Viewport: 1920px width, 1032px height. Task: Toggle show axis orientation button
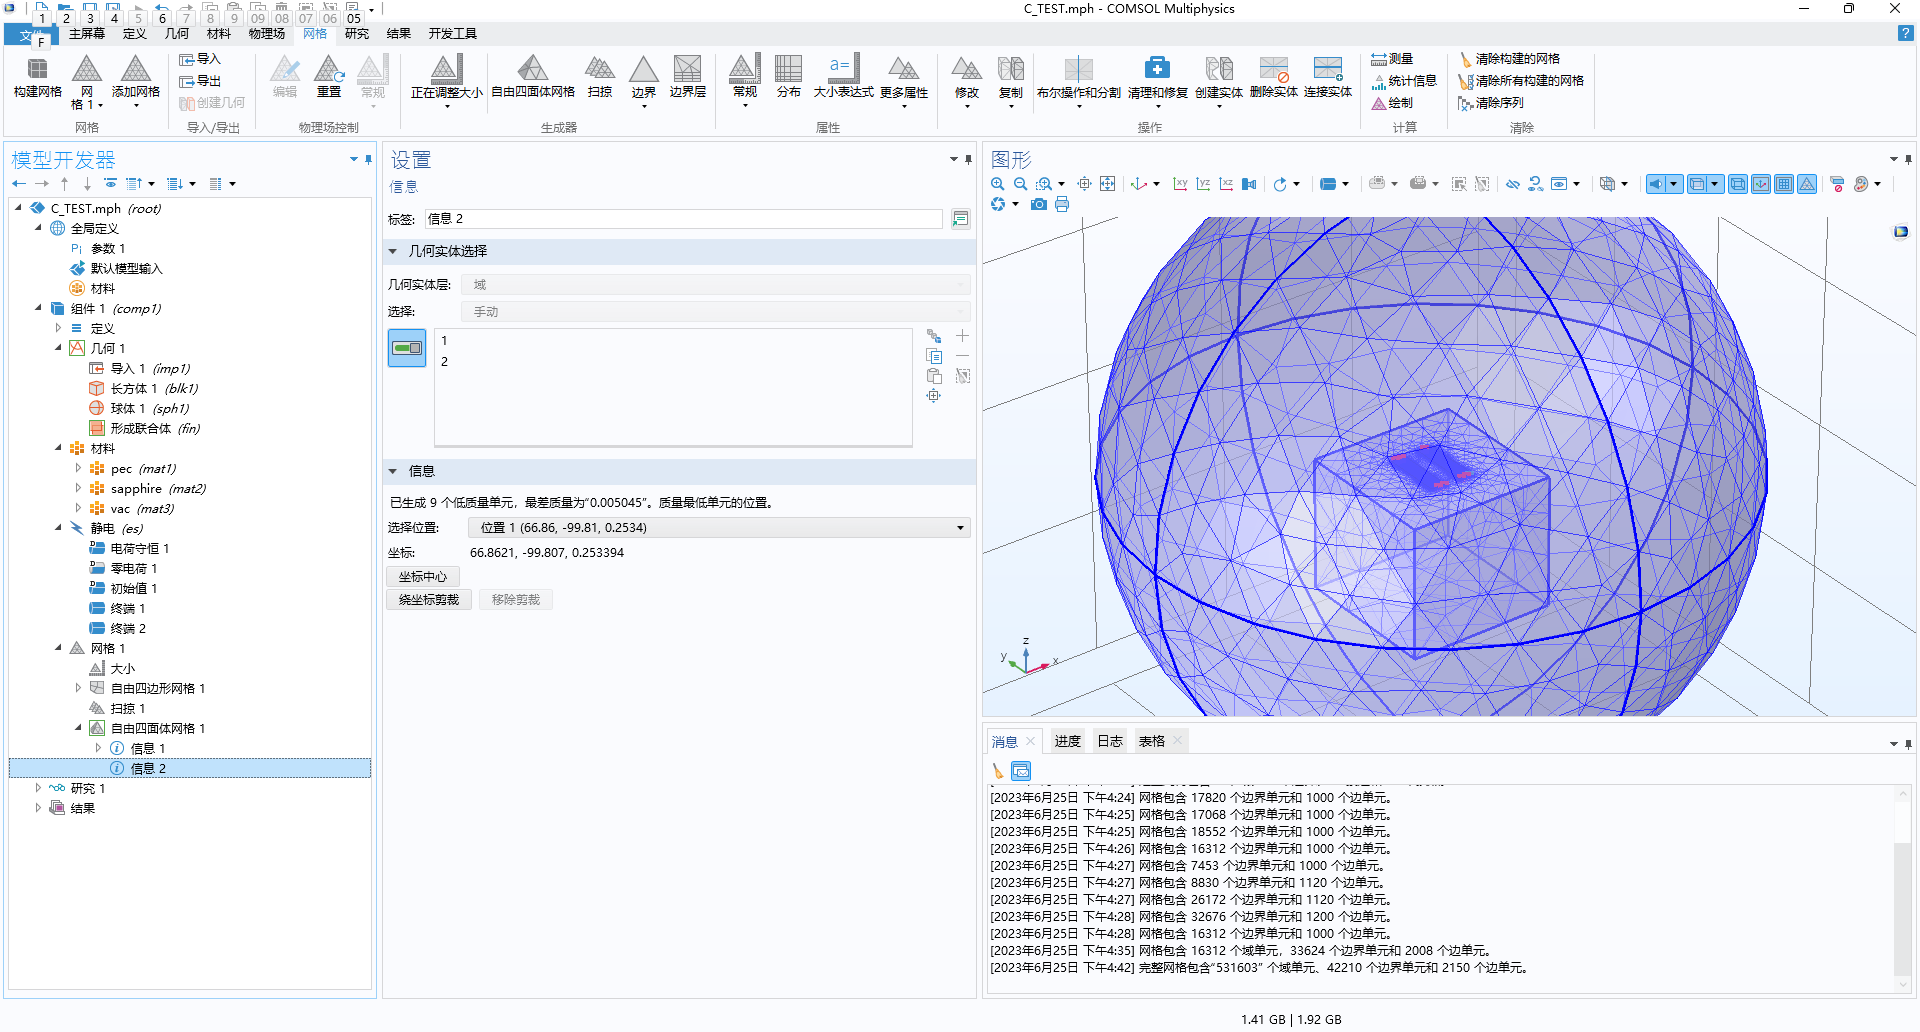pos(1761,184)
